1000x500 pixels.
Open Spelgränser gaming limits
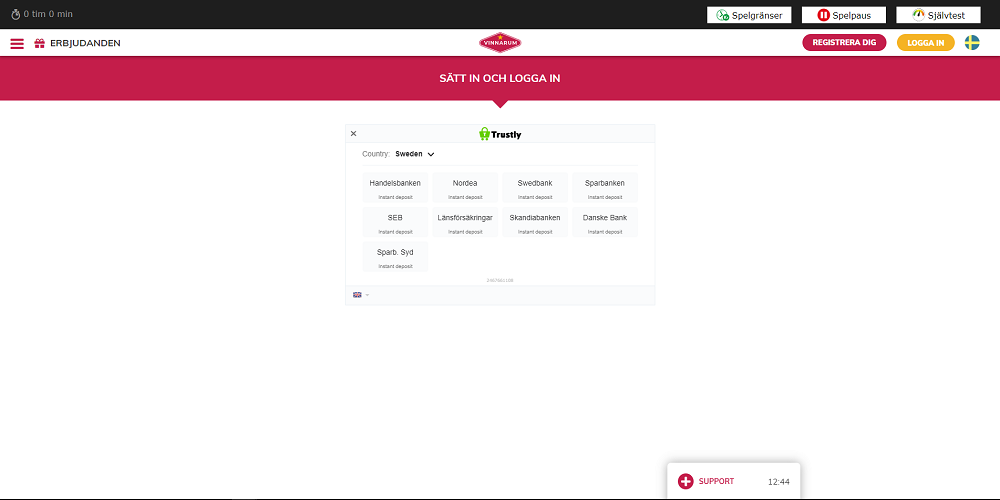pos(749,15)
